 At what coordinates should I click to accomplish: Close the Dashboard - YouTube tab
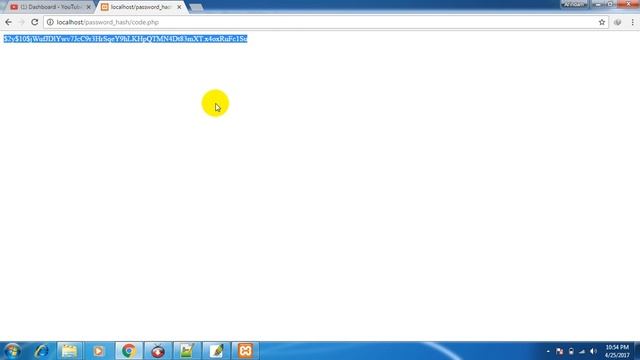tap(89, 7)
